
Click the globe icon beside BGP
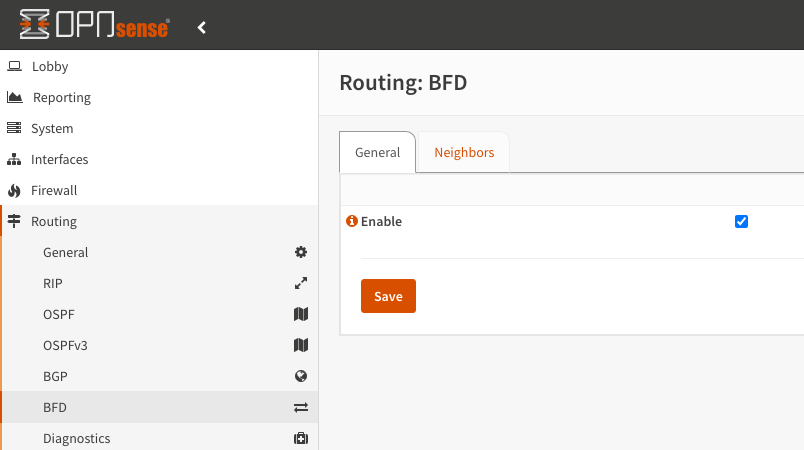click(x=300, y=377)
